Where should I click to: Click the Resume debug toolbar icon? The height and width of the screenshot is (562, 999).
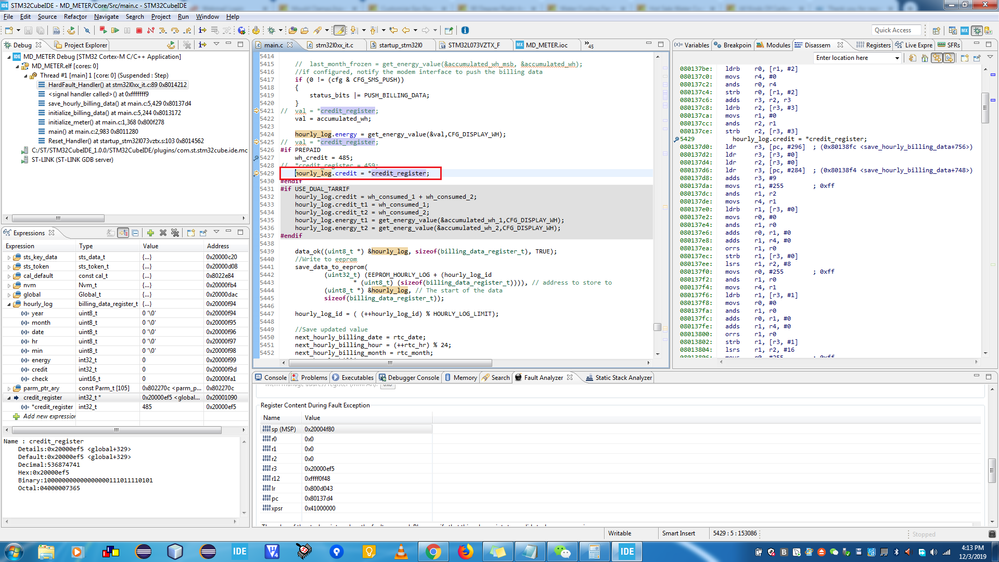pyautogui.click(x=115, y=30)
